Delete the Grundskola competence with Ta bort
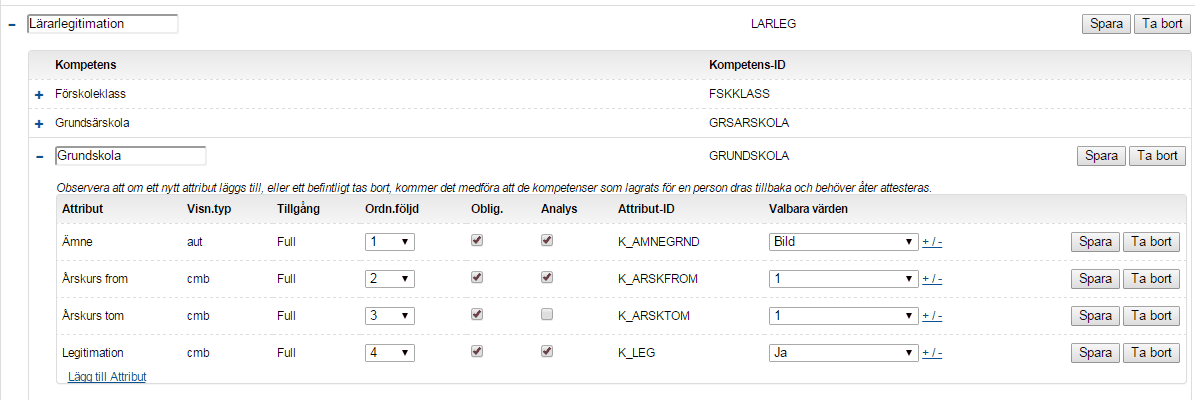Screen dimensions: 1195x400 click(1157, 156)
